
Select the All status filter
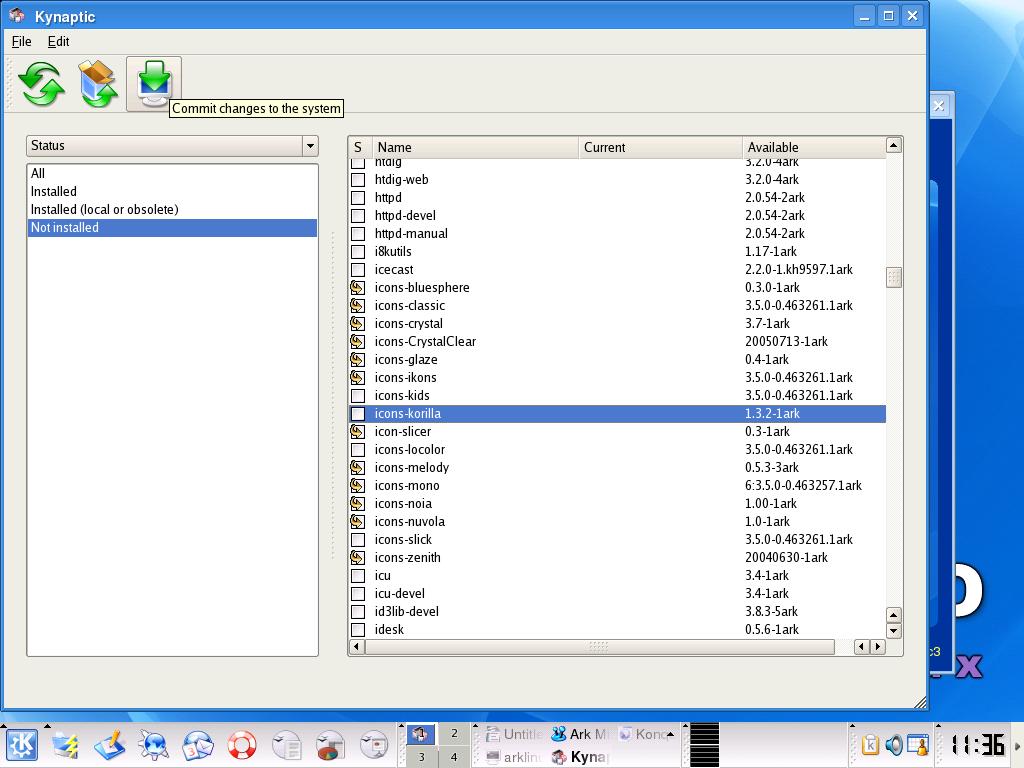tap(172, 173)
